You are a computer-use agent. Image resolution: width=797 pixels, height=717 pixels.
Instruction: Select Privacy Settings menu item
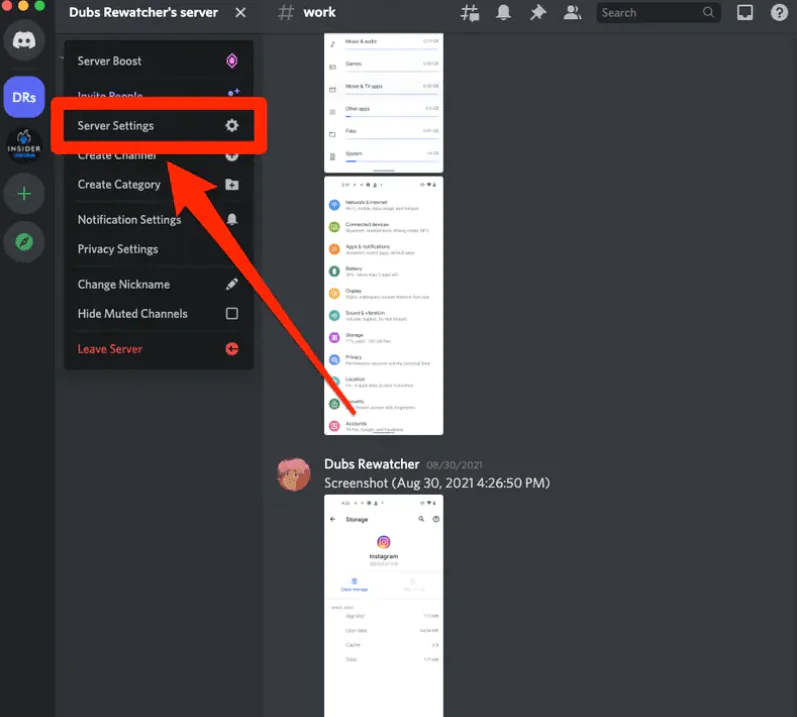tap(159, 249)
